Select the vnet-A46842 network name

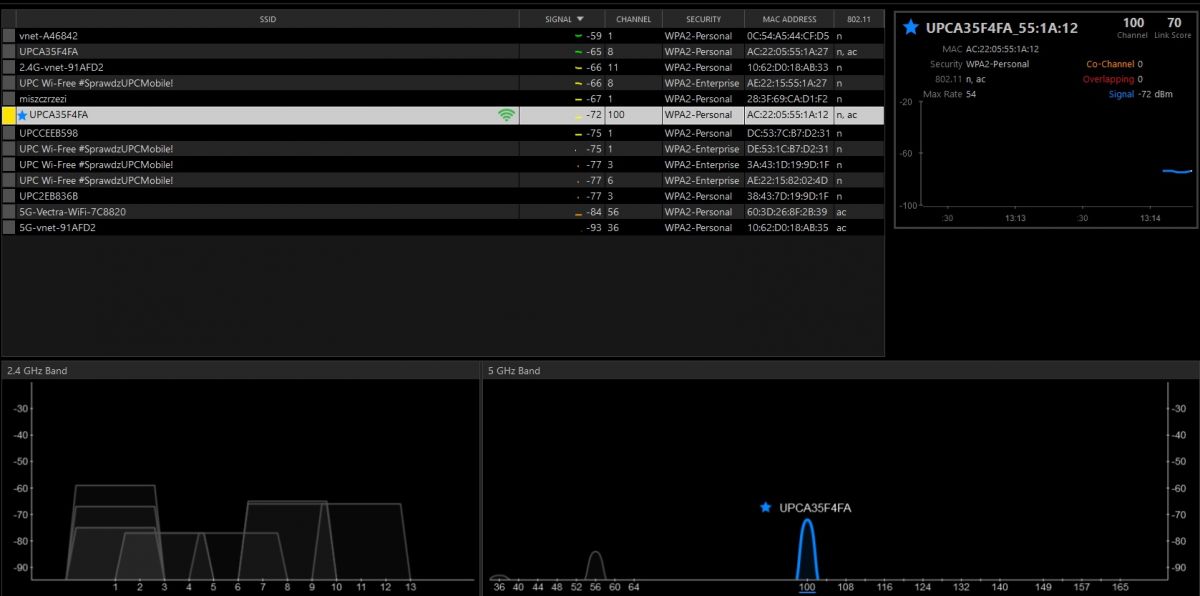pyautogui.click(x=48, y=36)
